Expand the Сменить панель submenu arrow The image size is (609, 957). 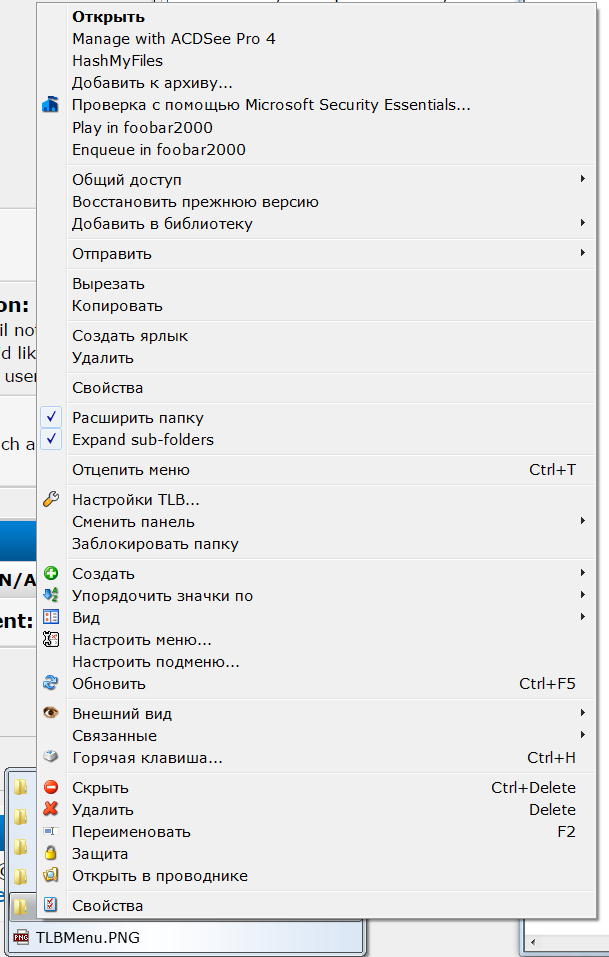582,521
